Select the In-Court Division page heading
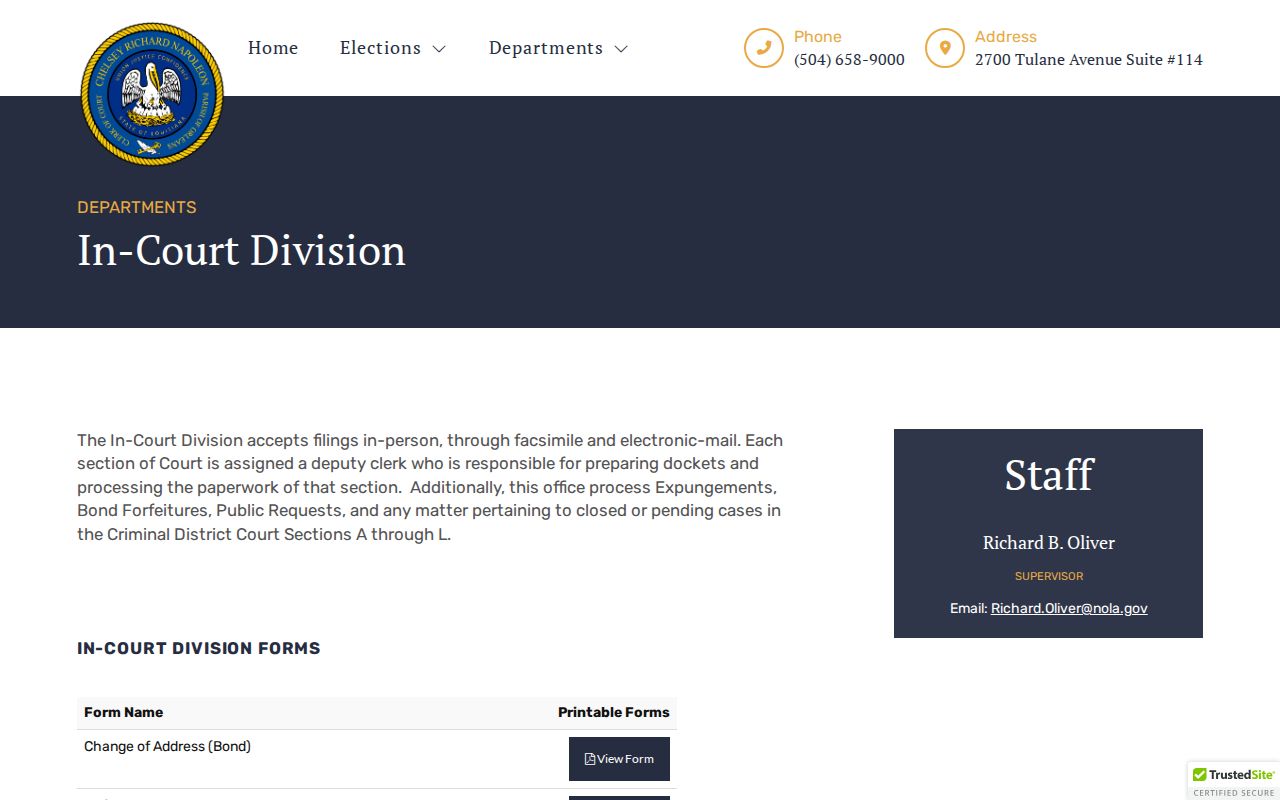 pyautogui.click(x=242, y=250)
